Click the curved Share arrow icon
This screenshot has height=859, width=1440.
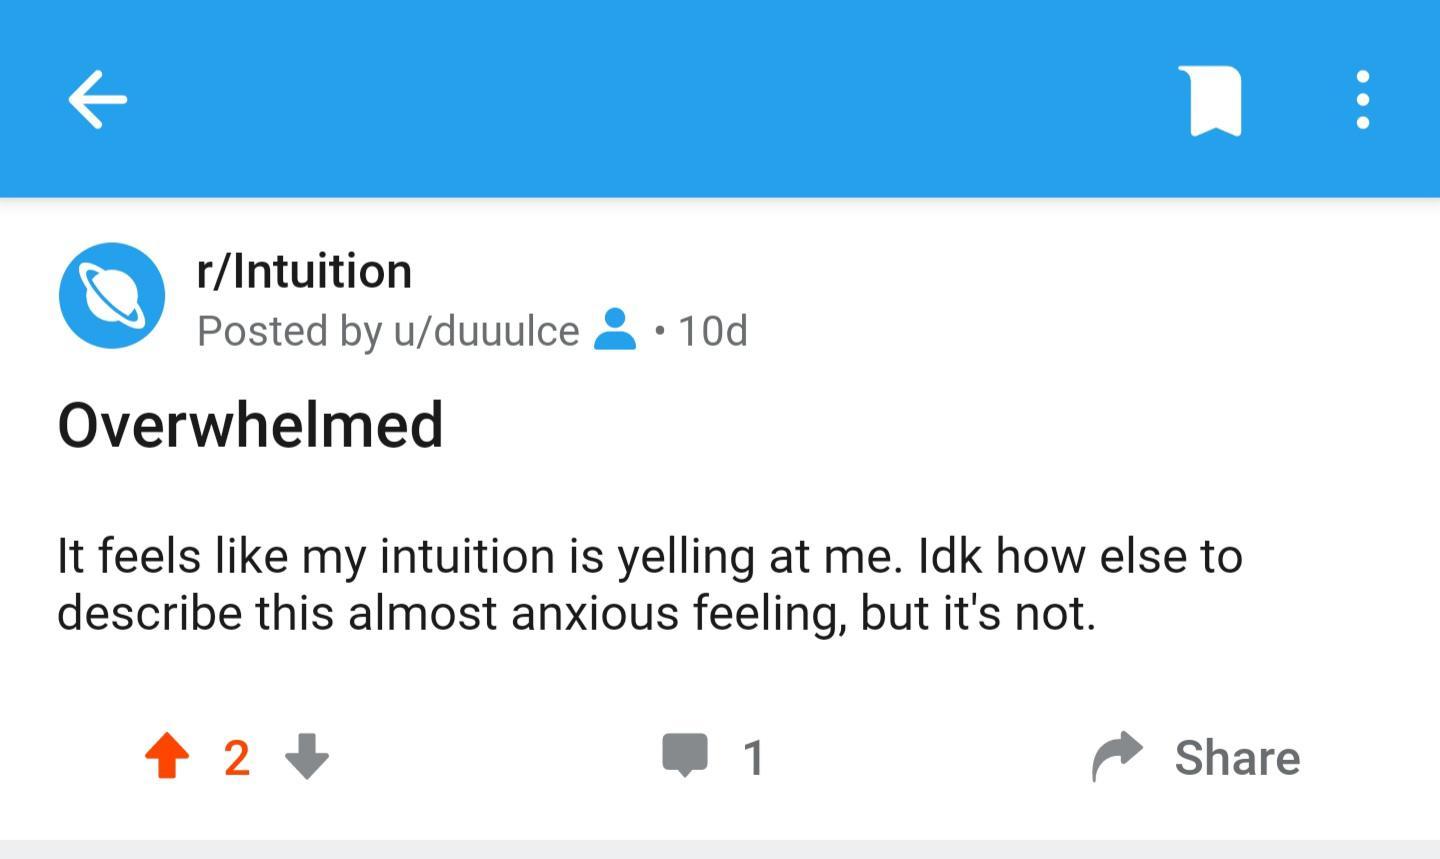[x=1117, y=756]
